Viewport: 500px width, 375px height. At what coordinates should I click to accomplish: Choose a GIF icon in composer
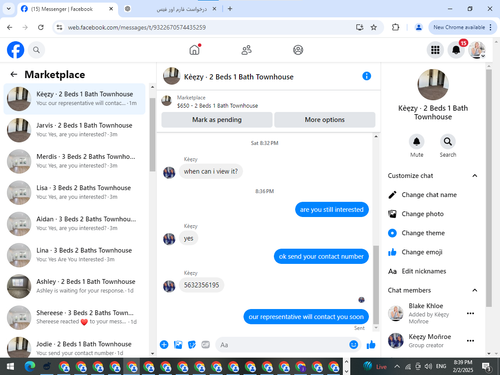[x=206, y=345]
